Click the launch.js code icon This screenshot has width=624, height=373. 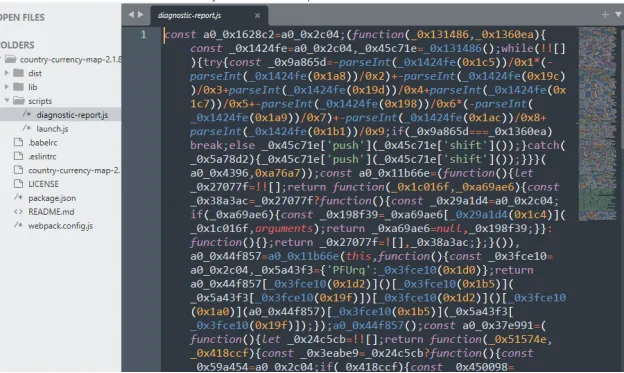point(27,128)
